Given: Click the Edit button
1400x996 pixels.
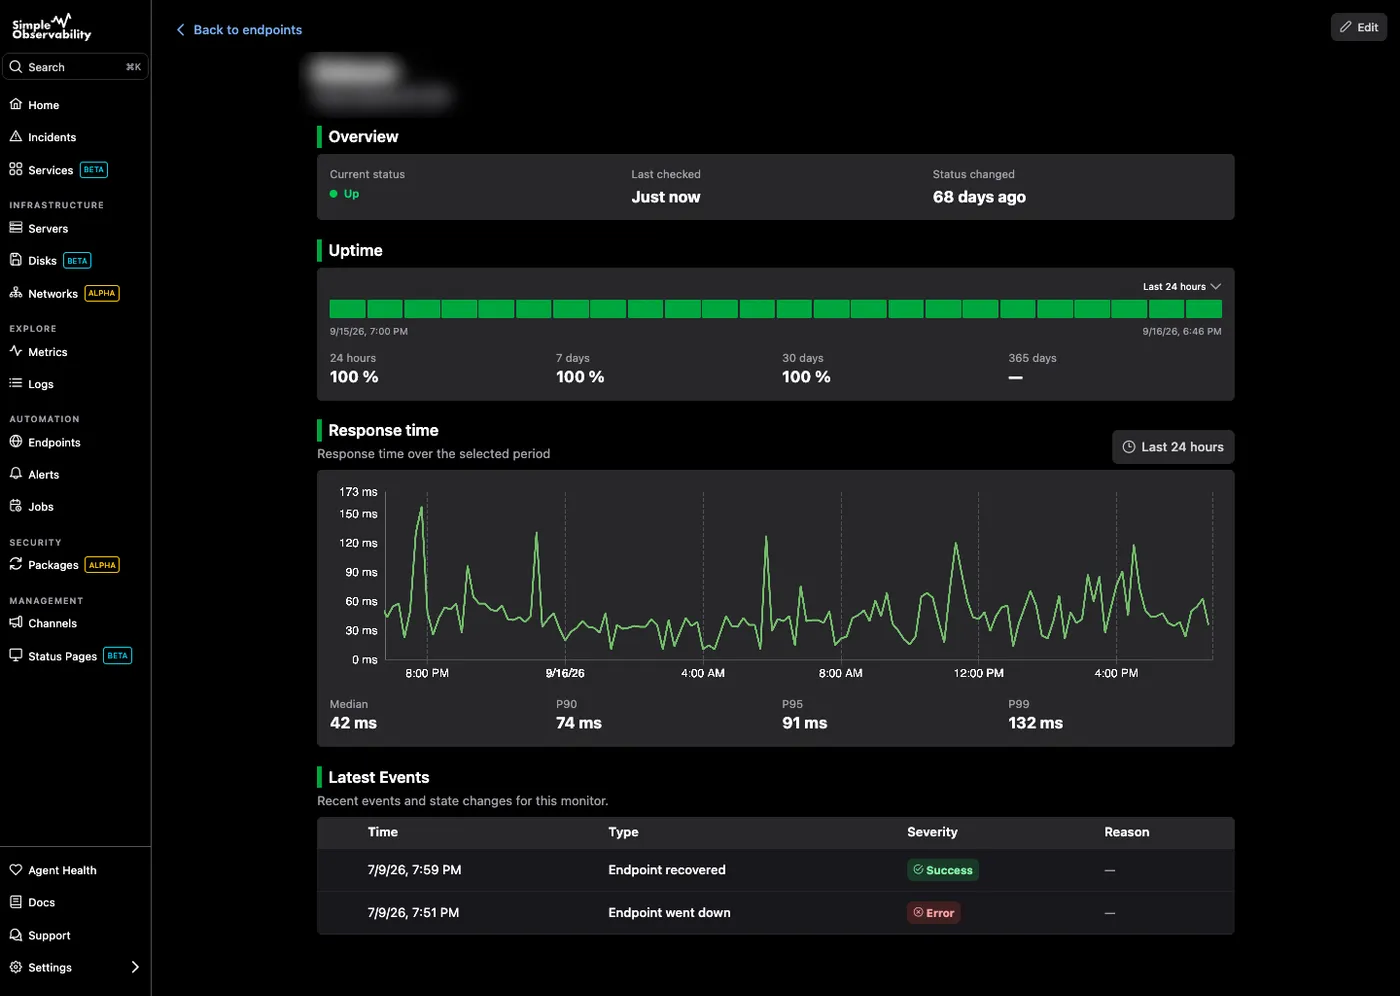Looking at the screenshot, I should tap(1359, 27).
